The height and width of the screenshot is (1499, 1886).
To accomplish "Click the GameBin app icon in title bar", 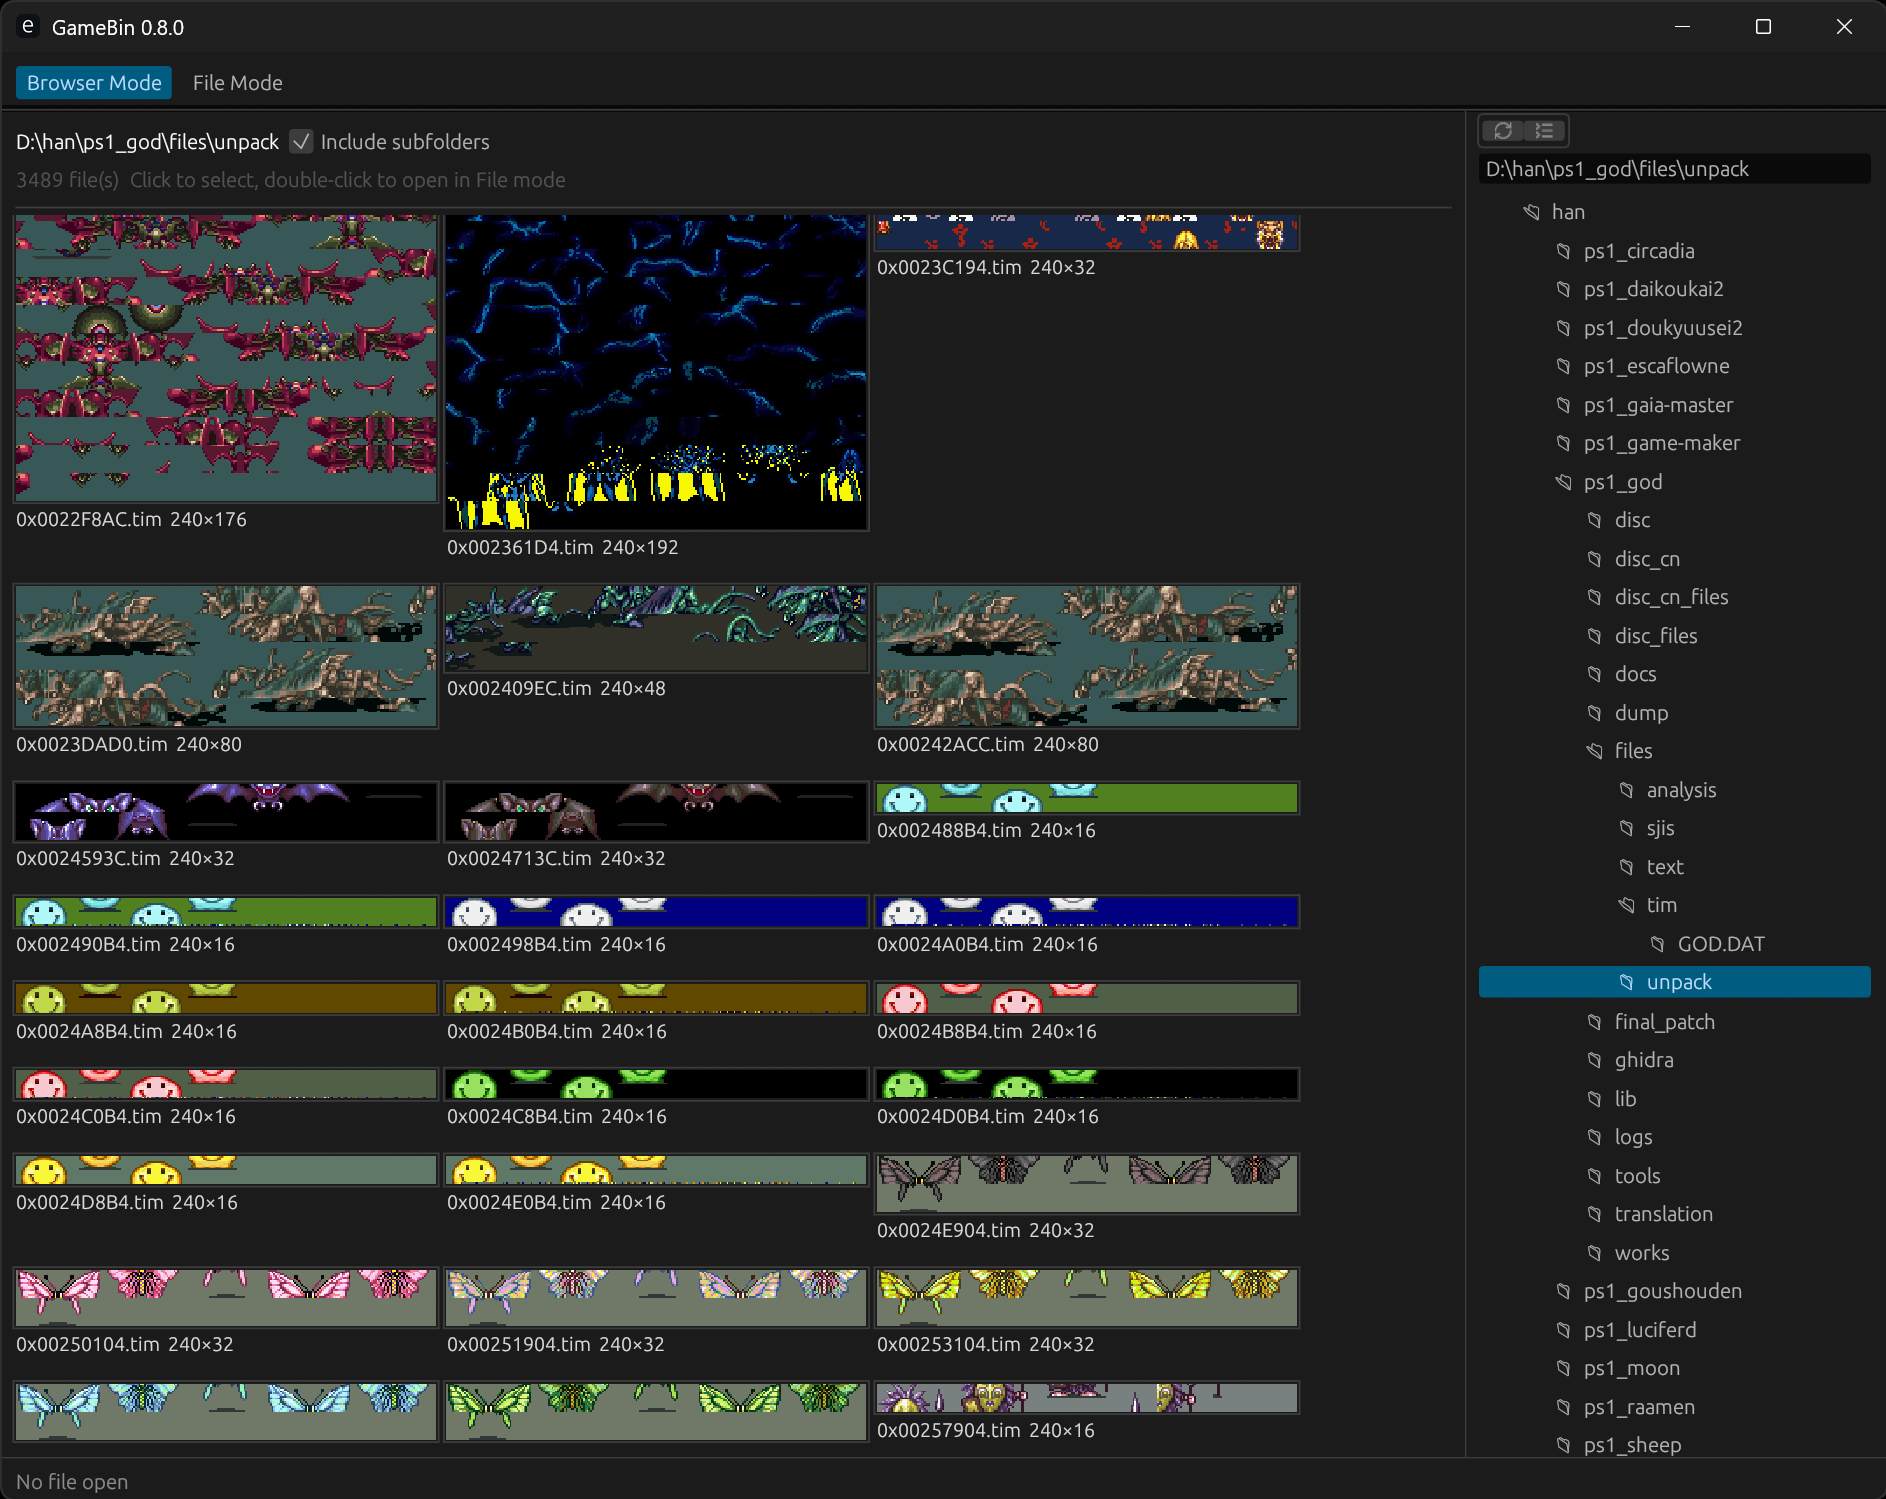I will pos(28,27).
